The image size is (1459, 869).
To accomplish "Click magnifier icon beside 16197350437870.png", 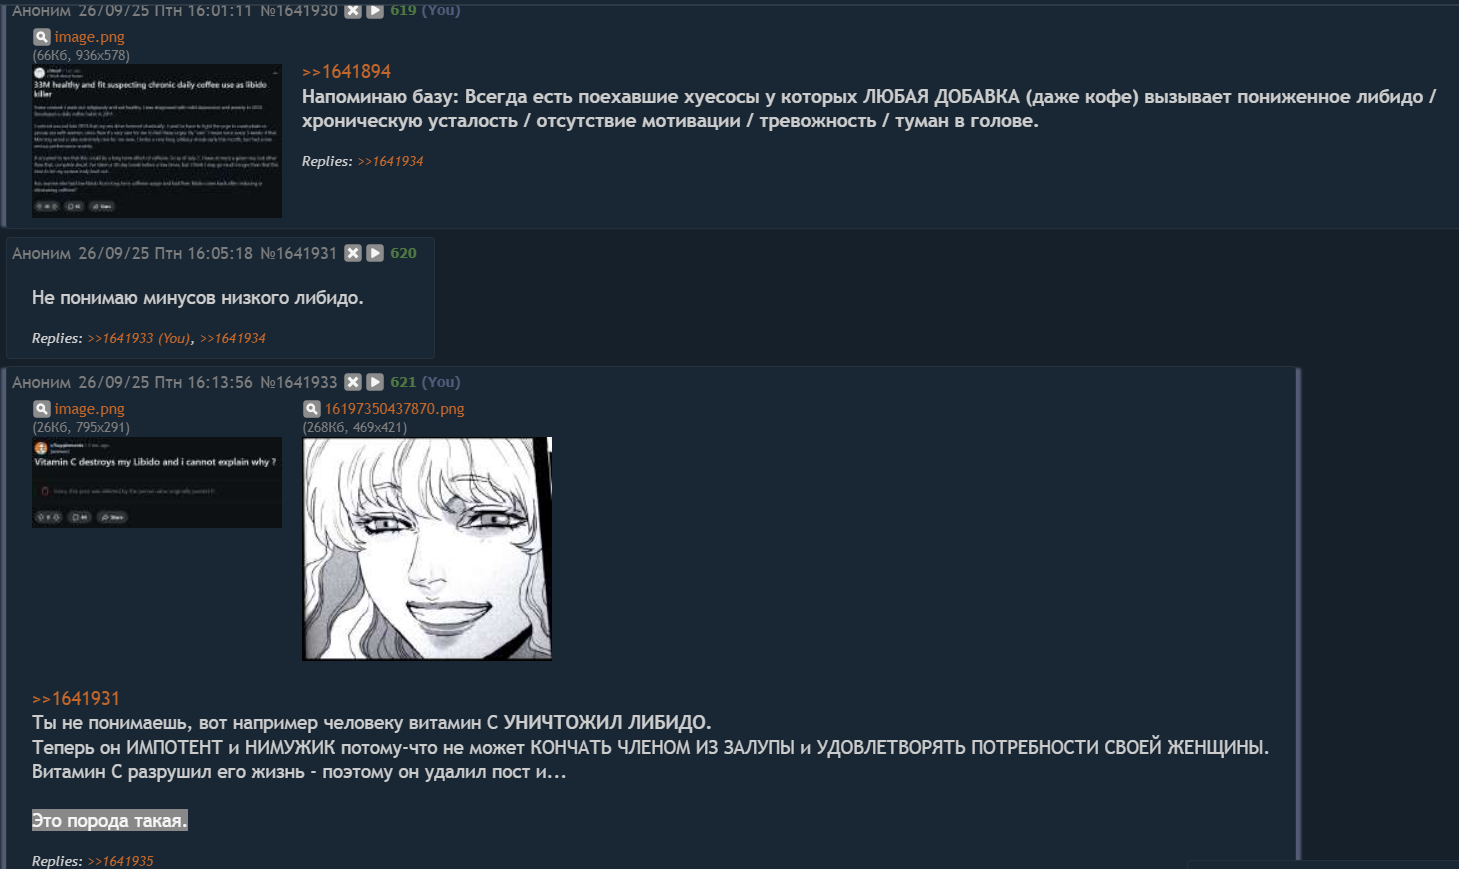I will coord(312,408).
